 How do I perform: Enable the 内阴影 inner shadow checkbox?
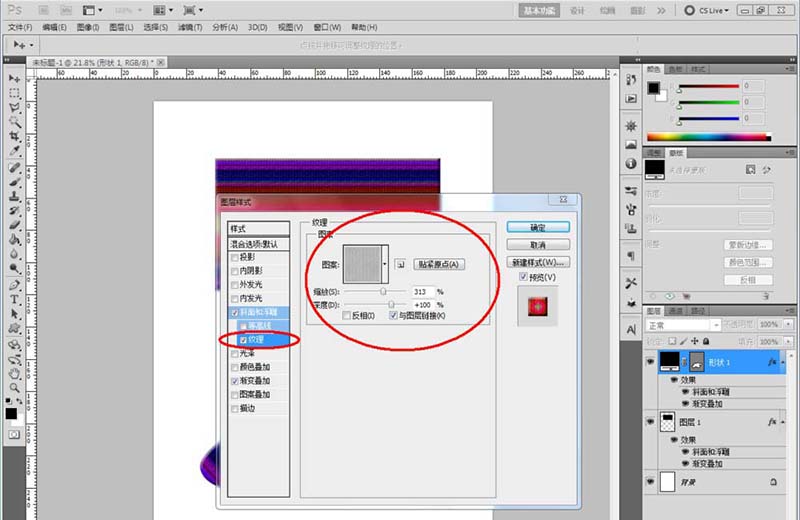pyautogui.click(x=235, y=271)
